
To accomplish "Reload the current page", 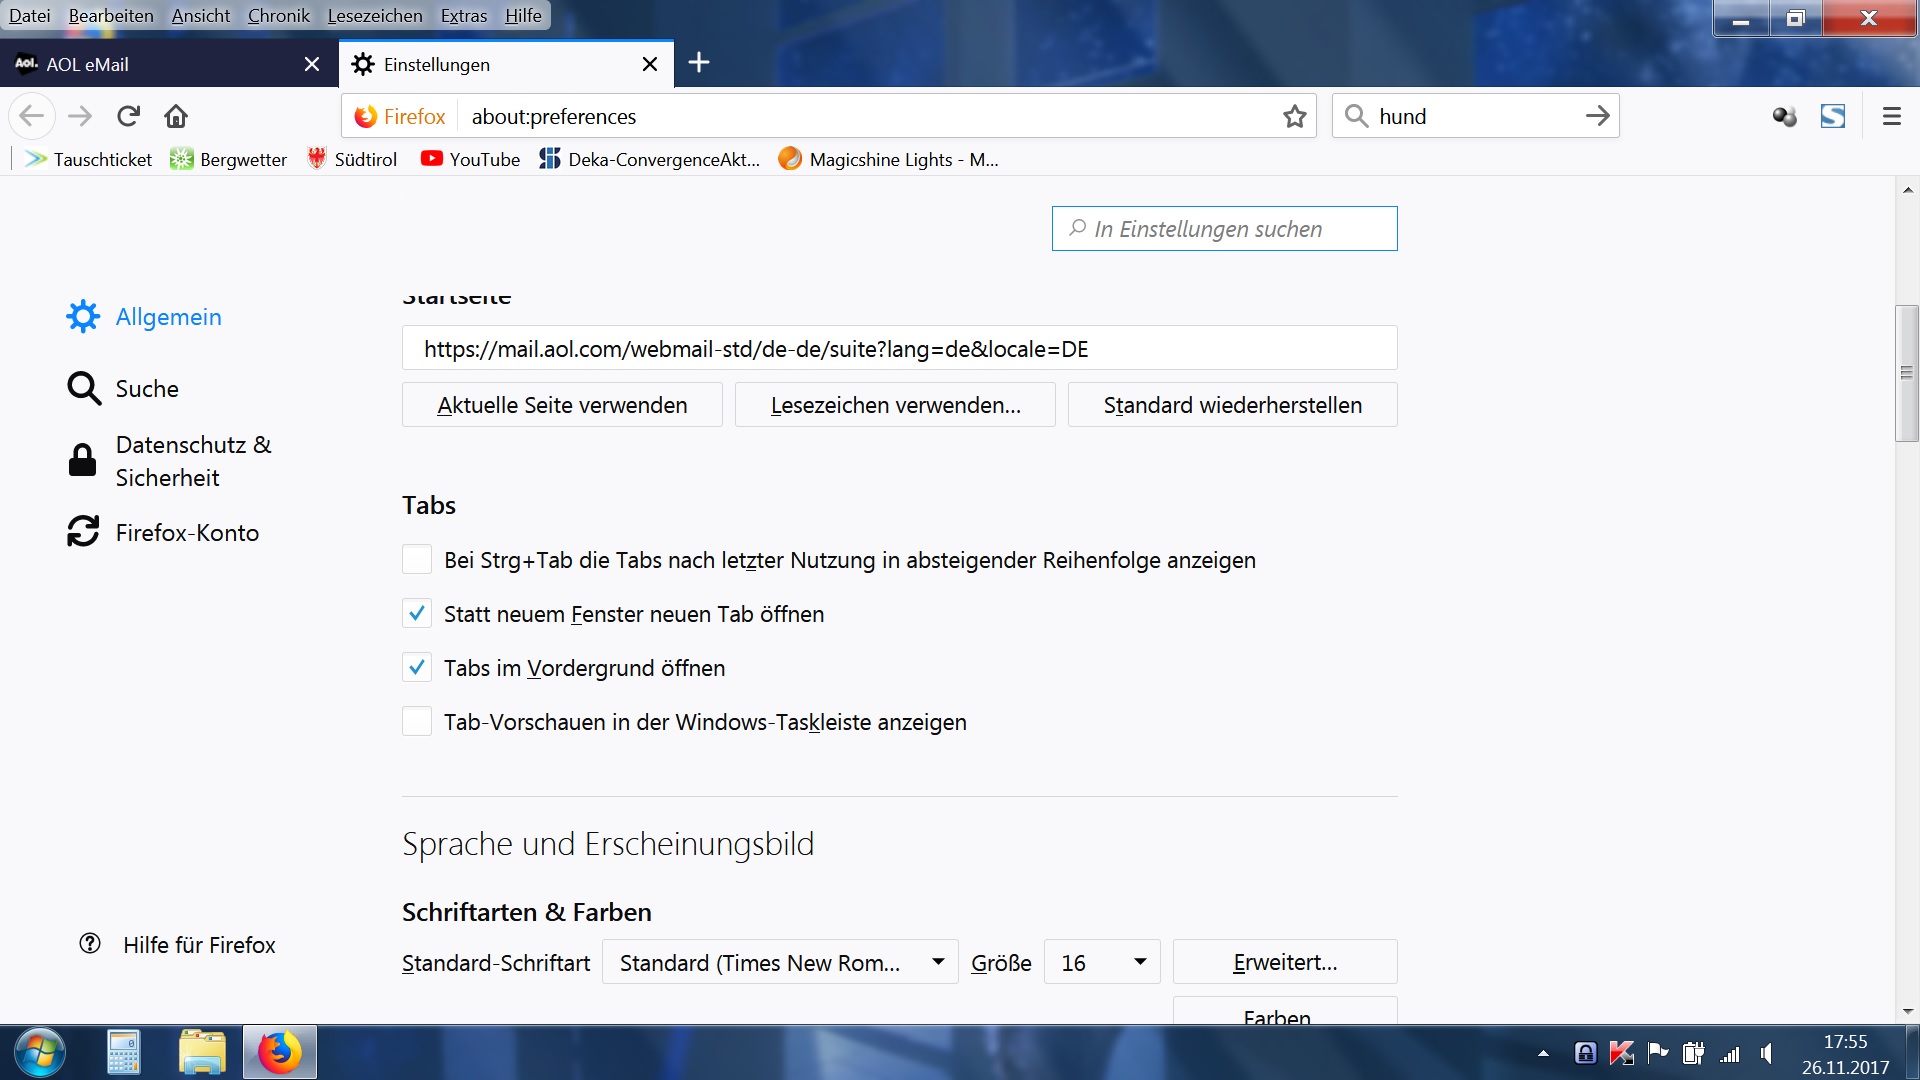I will tap(128, 116).
